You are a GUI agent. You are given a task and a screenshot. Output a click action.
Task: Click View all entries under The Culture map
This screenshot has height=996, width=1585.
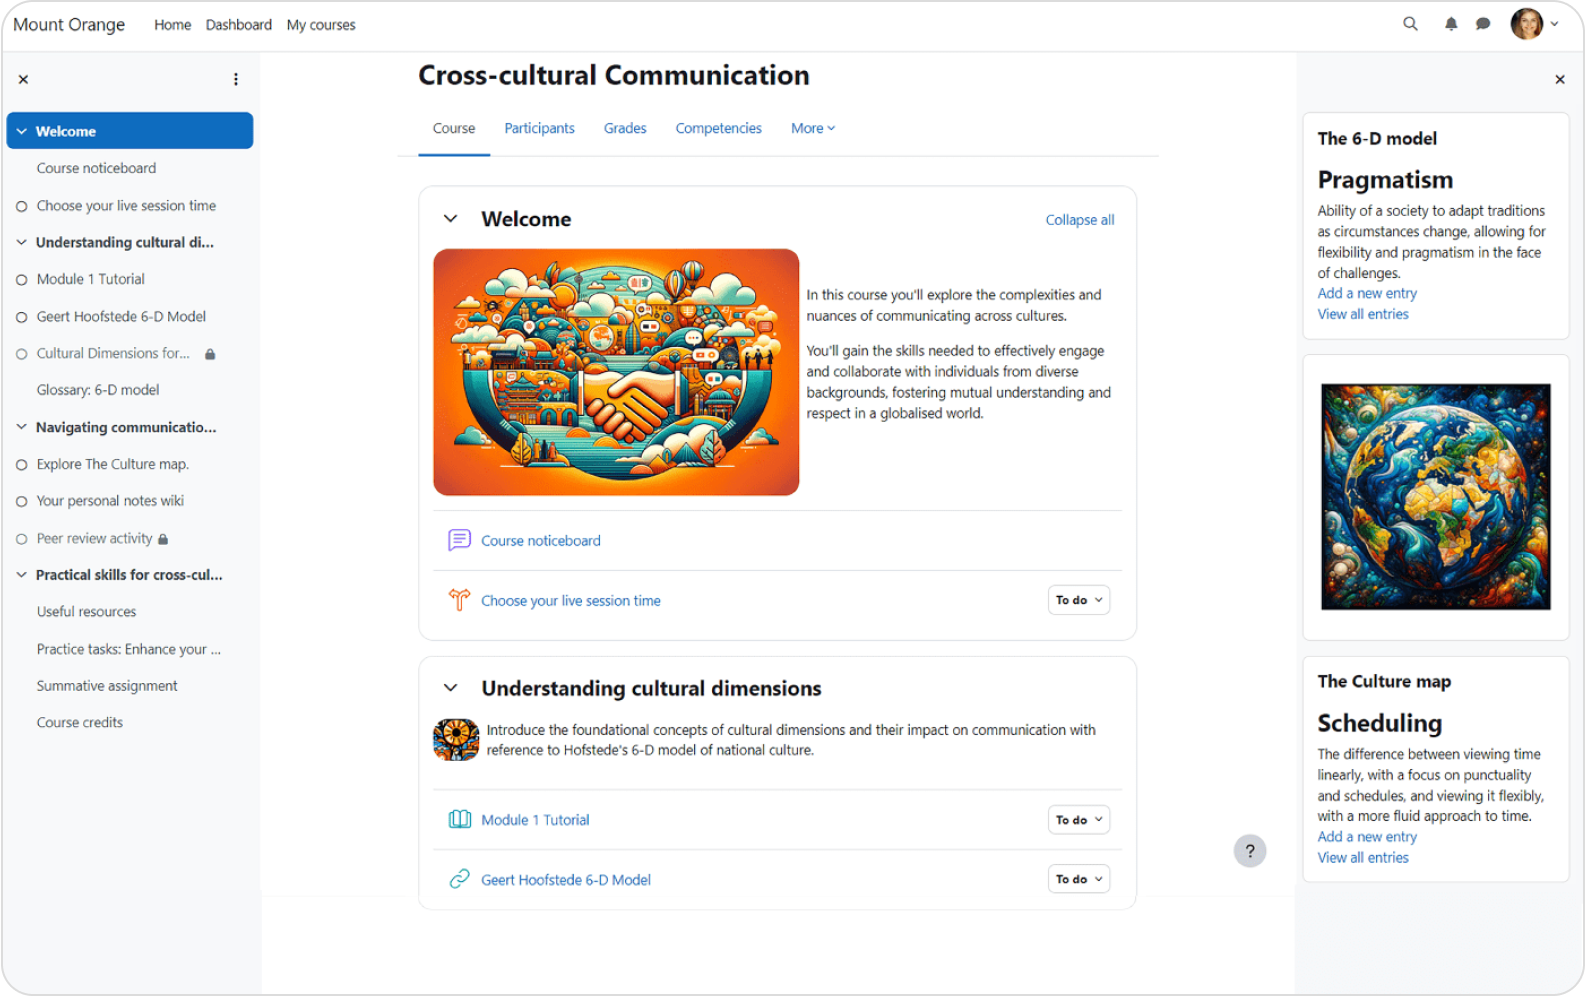click(x=1363, y=858)
